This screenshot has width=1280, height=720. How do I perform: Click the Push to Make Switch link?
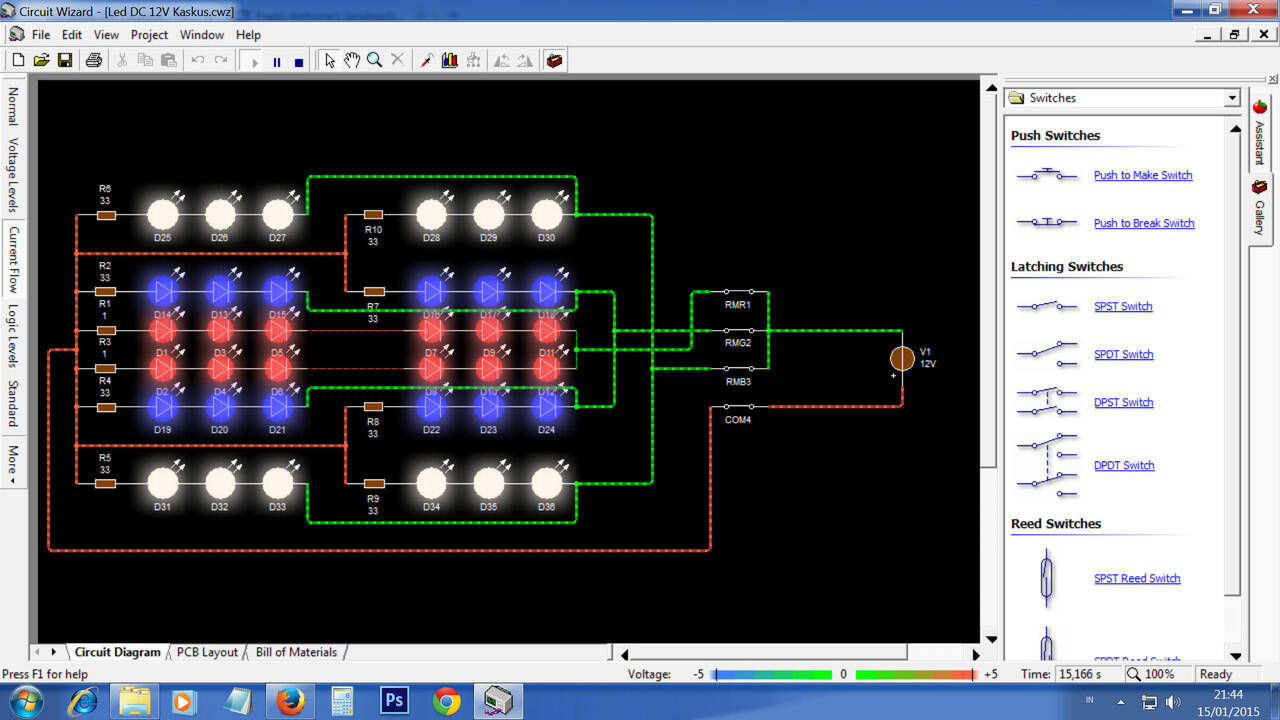click(1143, 175)
